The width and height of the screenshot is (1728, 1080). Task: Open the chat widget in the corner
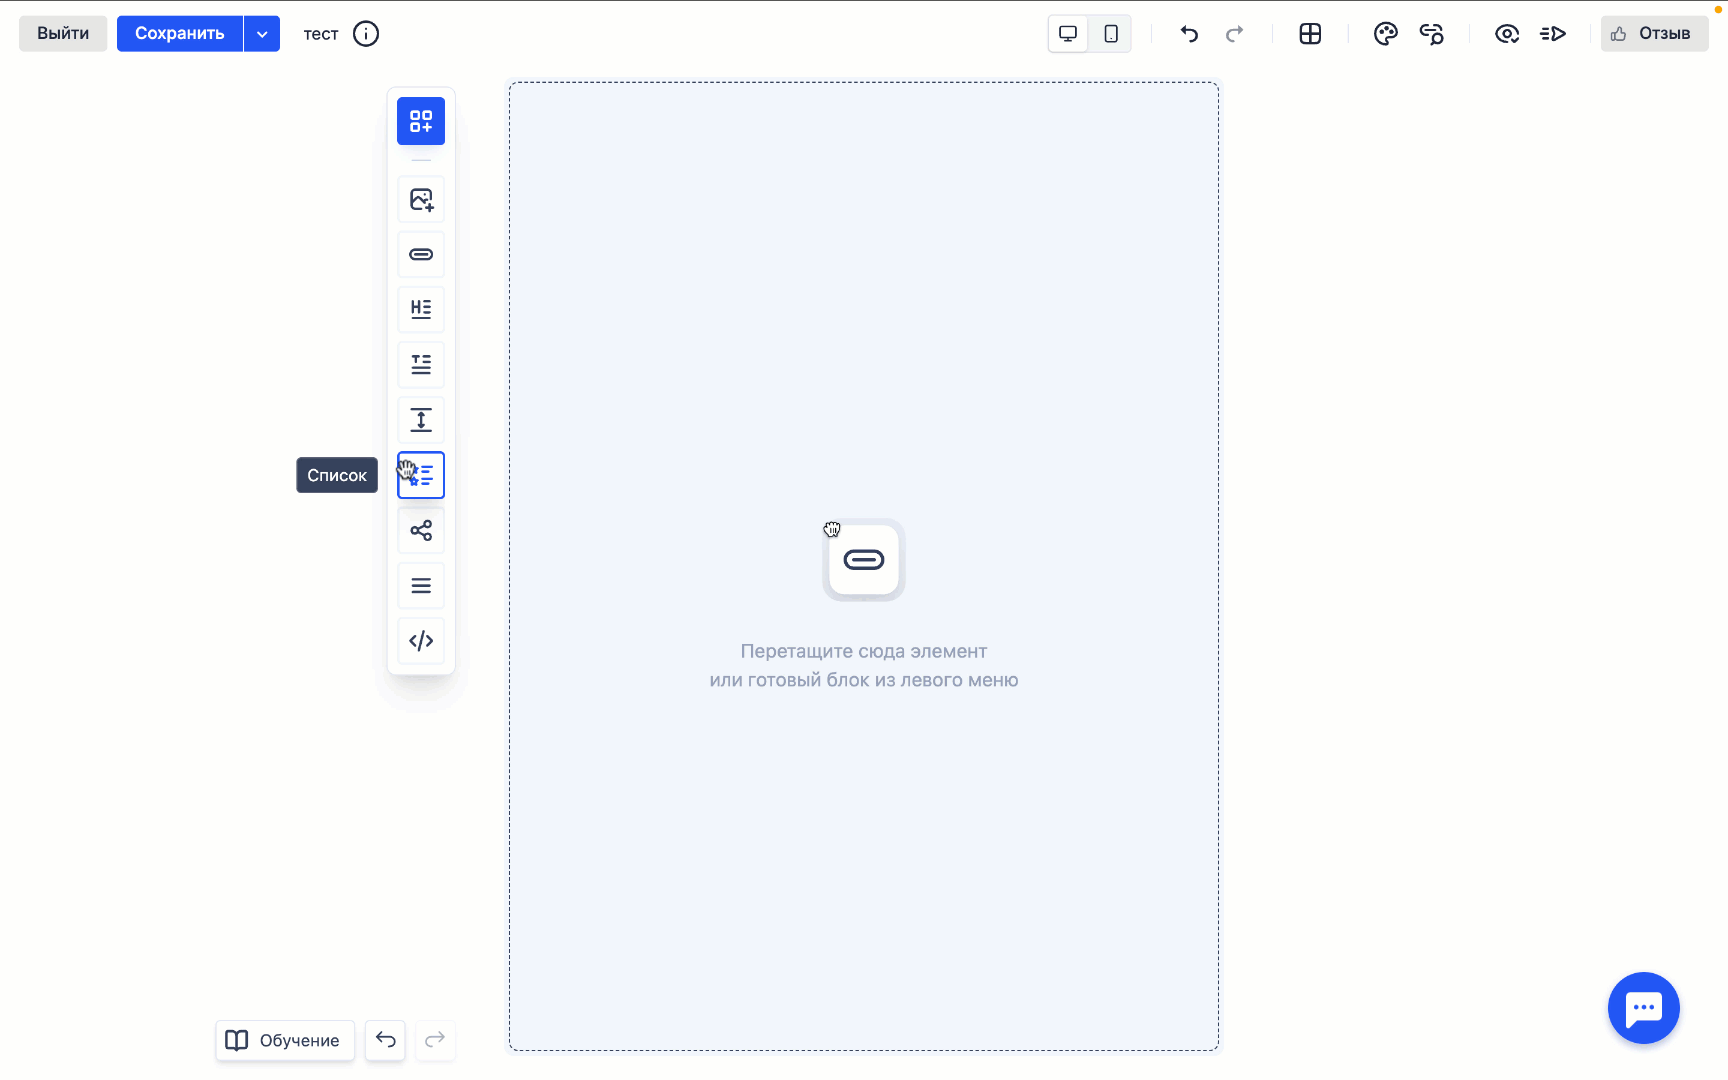point(1643,1008)
